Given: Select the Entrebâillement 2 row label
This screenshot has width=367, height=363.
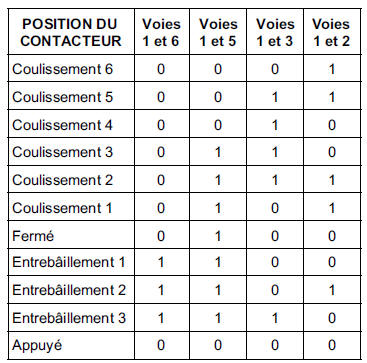Looking at the screenshot, I should pyautogui.click(x=69, y=290).
